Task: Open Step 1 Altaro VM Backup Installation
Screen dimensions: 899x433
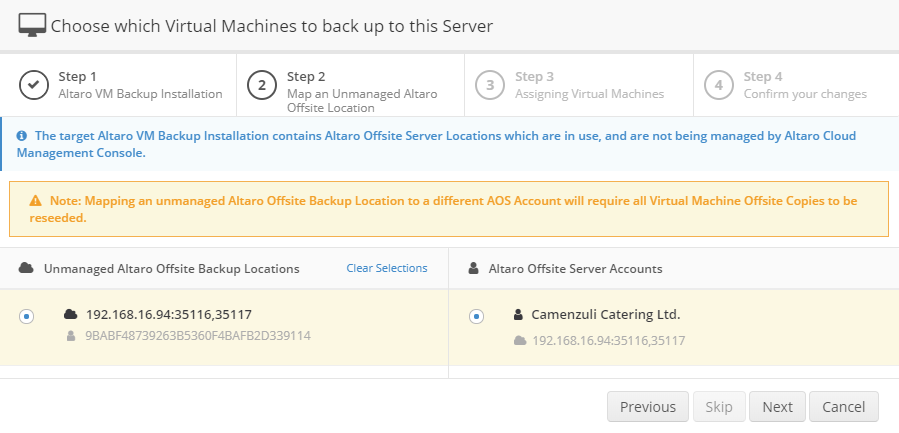Action: pyautogui.click(x=140, y=85)
